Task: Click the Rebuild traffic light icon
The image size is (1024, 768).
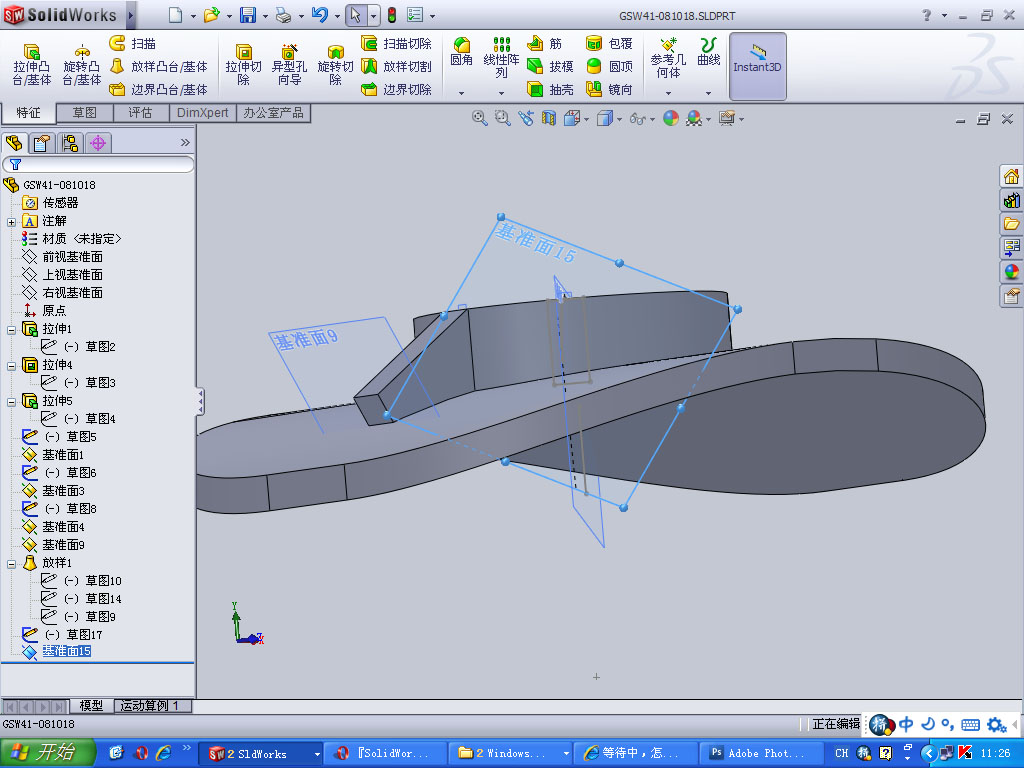Action: [x=392, y=15]
